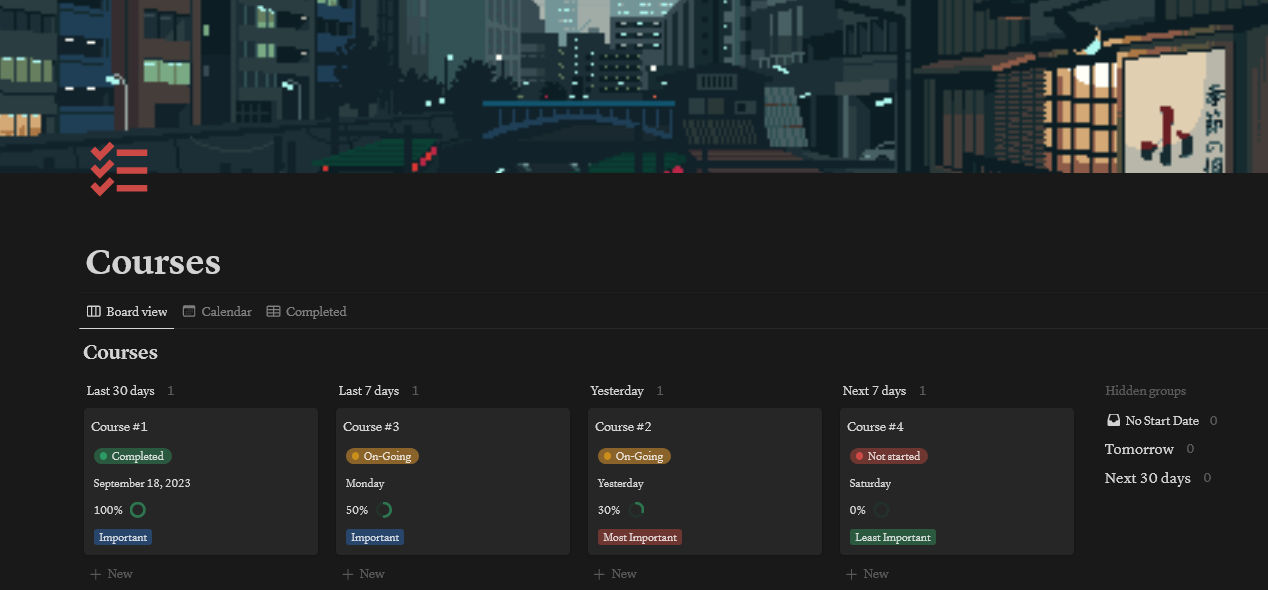Open the Completed tab

click(x=306, y=312)
